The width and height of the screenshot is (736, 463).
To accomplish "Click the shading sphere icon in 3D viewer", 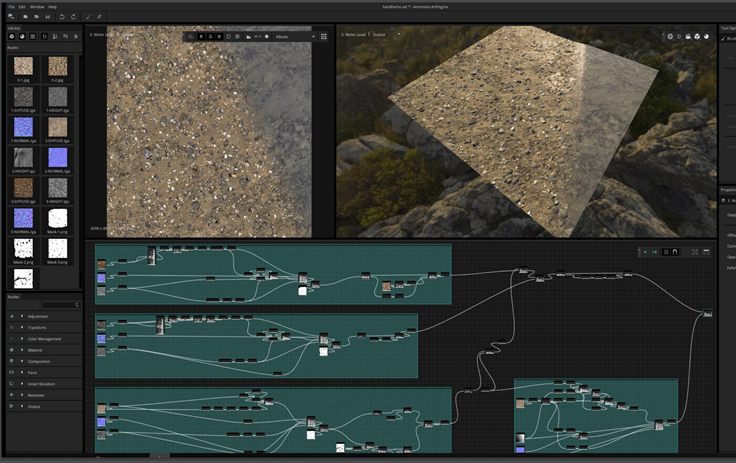I will pyautogui.click(x=706, y=37).
